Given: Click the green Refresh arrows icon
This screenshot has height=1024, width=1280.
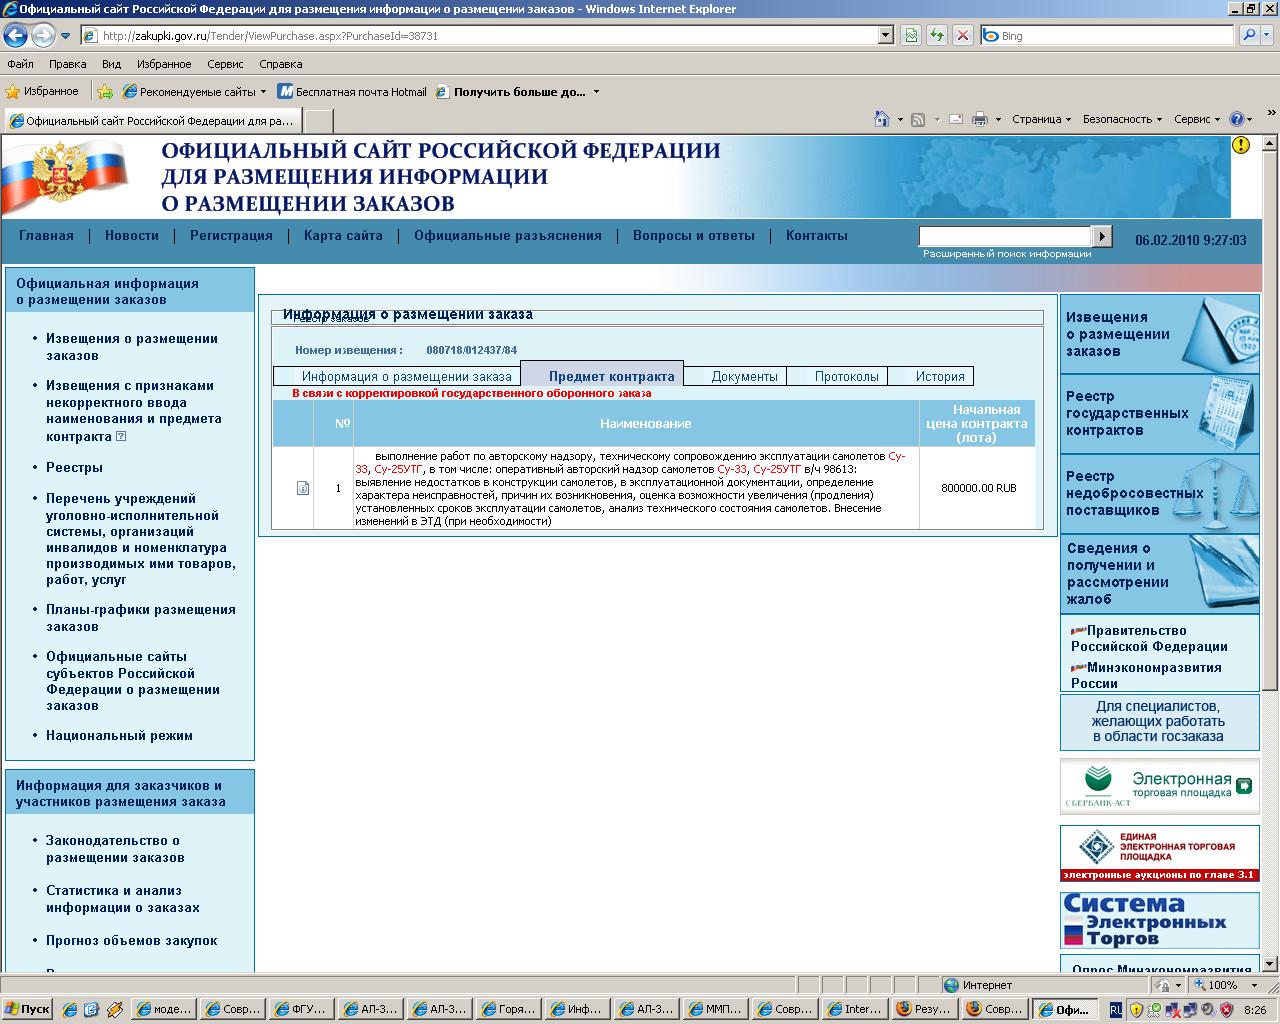Looking at the screenshot, I should pyautogui.click(x=937, y=35).
